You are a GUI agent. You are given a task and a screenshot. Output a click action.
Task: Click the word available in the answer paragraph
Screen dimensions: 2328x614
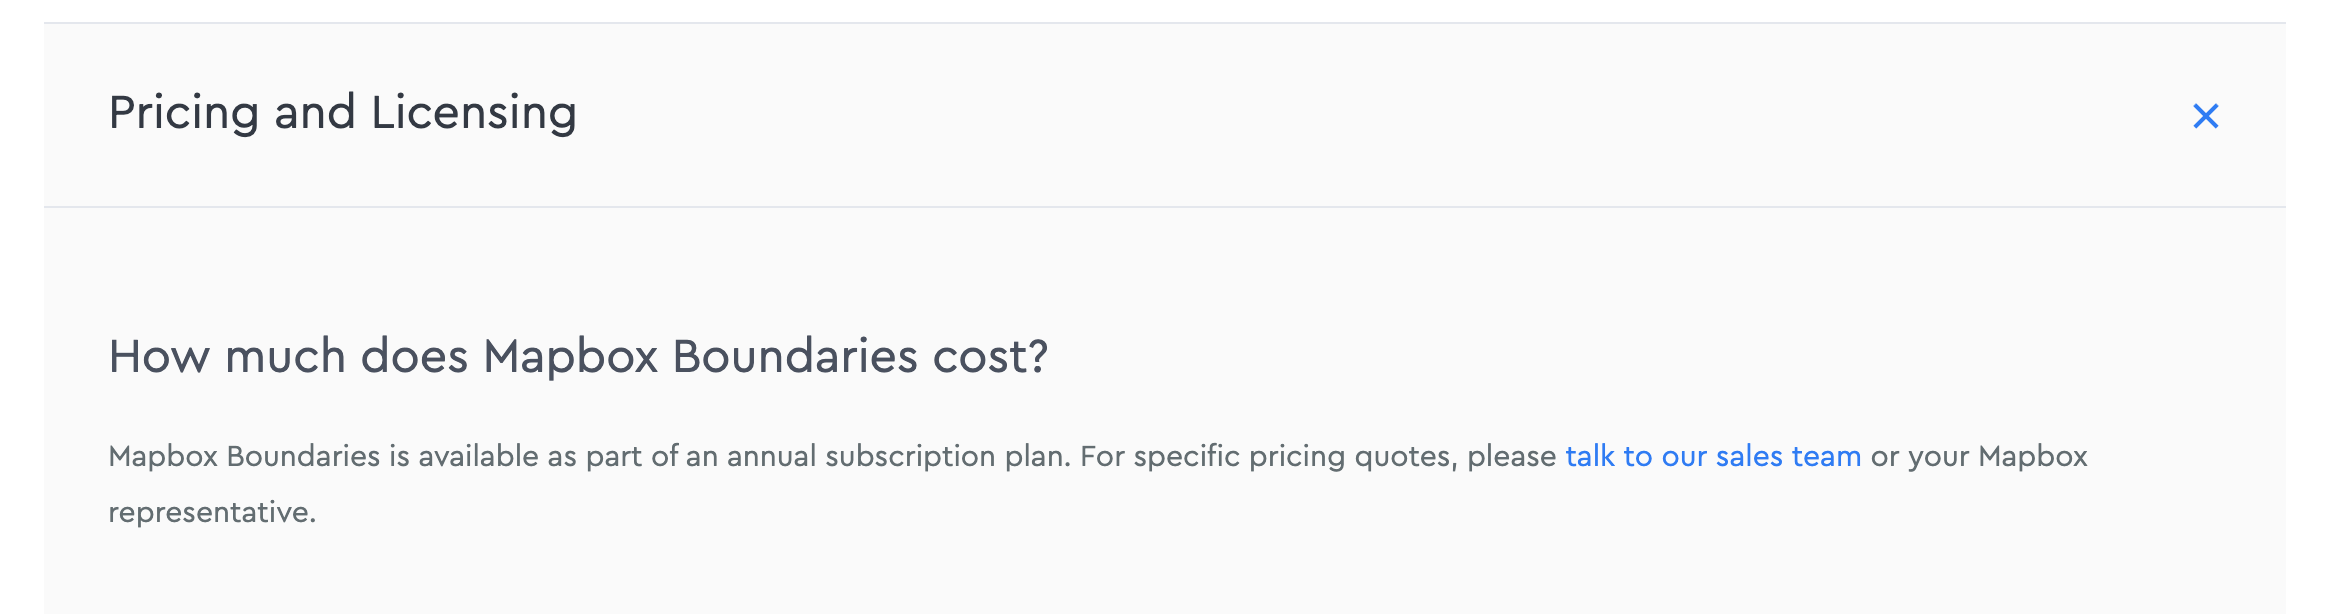pos(479,456)
